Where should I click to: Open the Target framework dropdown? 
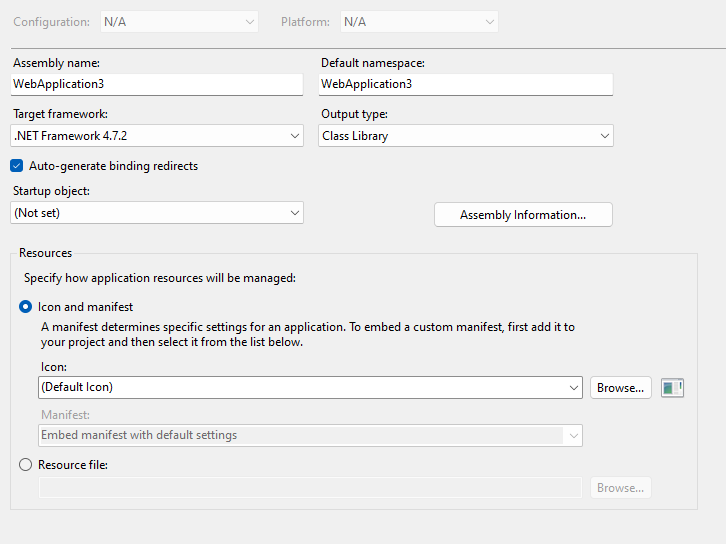coord(157,136)
